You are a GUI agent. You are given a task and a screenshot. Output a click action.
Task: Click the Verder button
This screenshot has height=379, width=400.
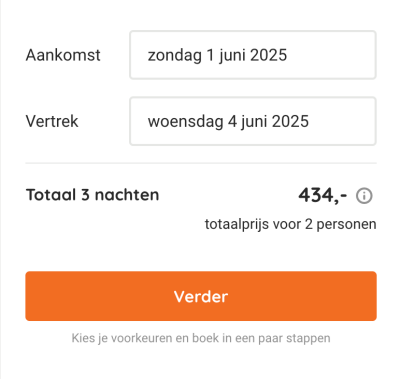[x=201, y=296]
